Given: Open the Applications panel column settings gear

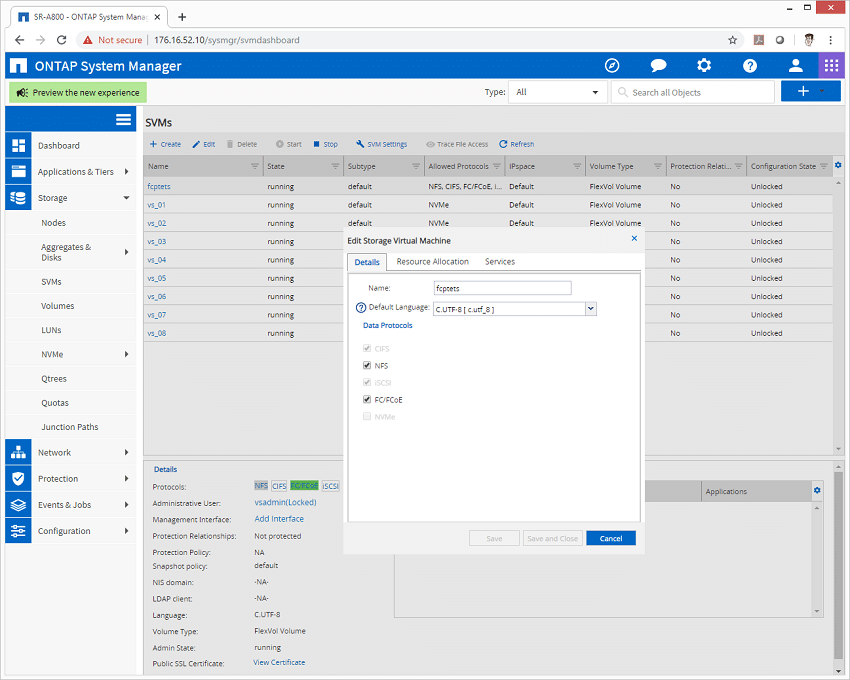Looking at the screenshot, I should (817, 490).
